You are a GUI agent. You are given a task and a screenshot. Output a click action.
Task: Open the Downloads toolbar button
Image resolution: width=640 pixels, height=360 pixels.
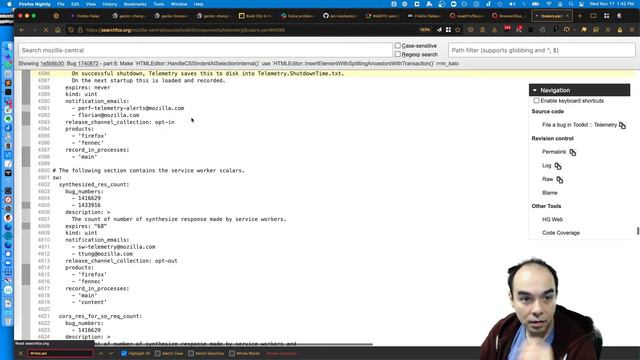click(x=494, y=30)
